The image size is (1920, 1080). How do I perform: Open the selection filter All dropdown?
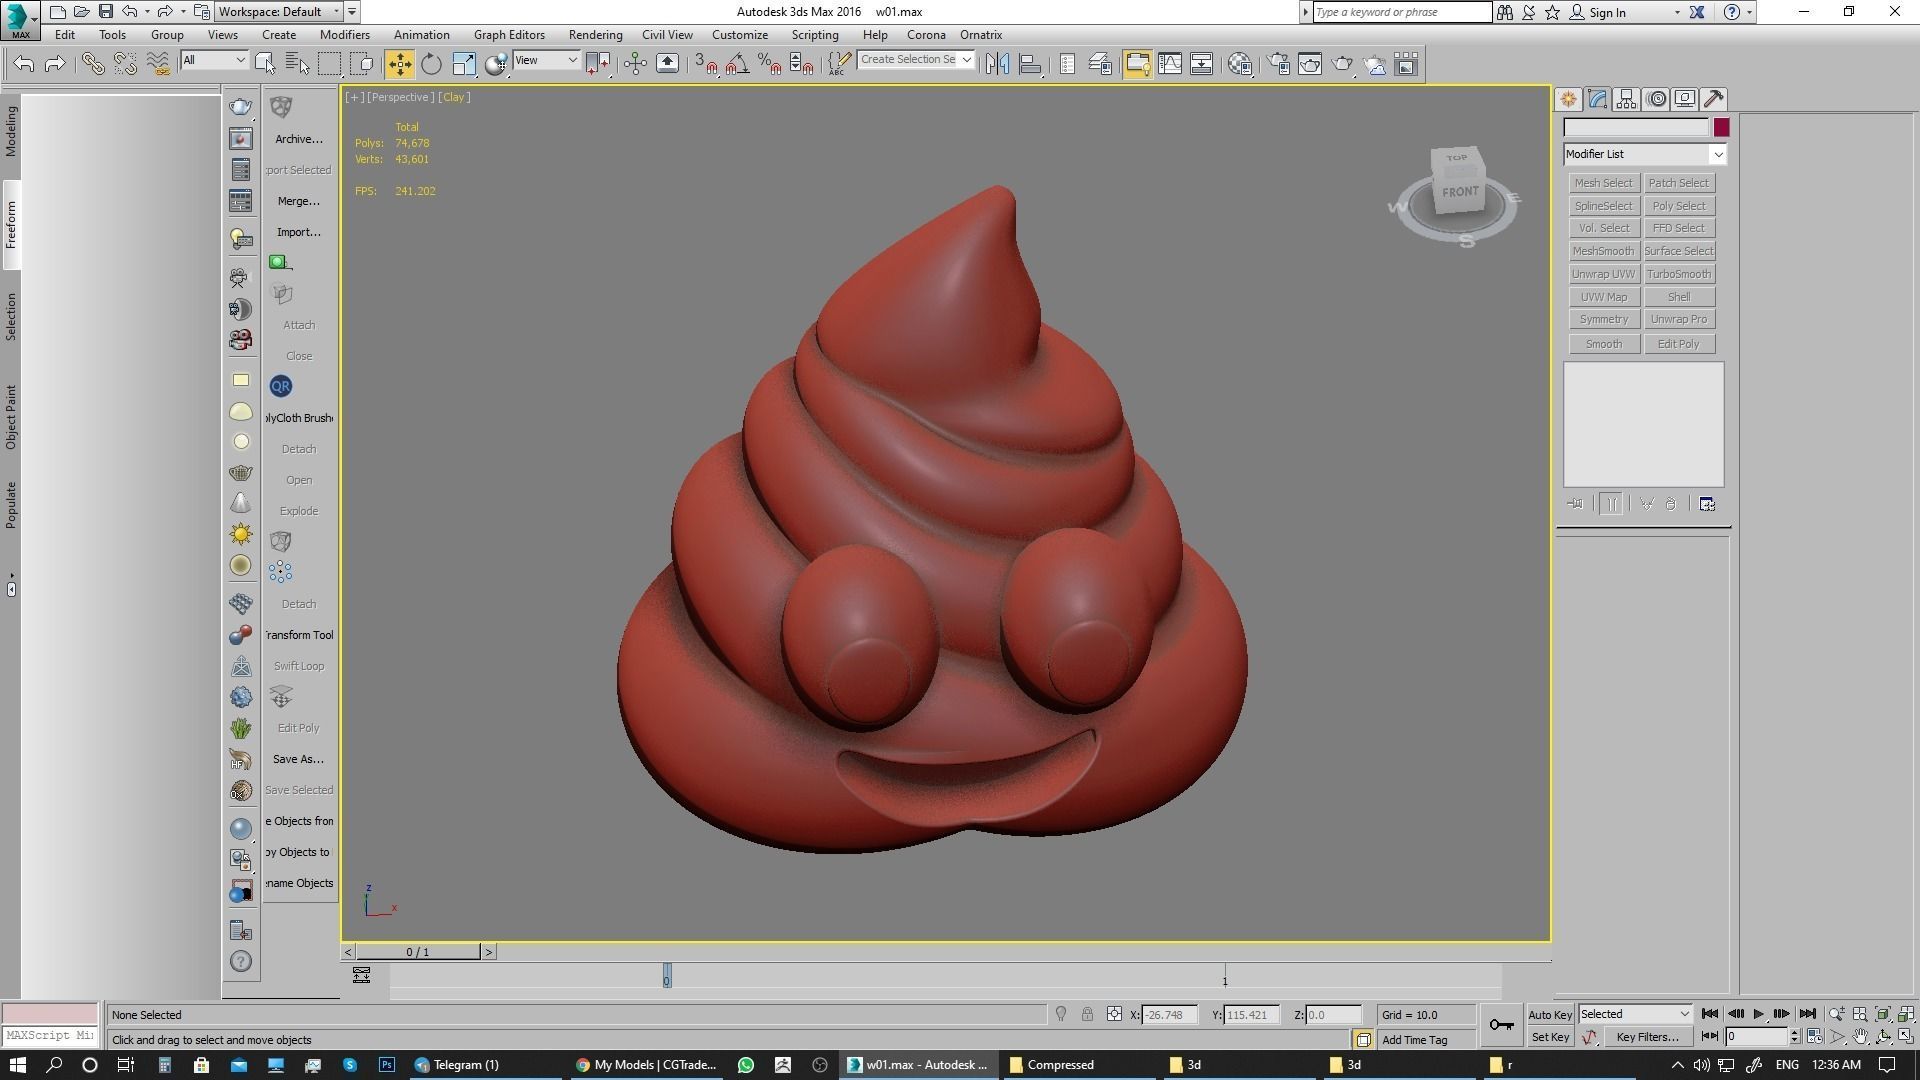tap(214, 60)
